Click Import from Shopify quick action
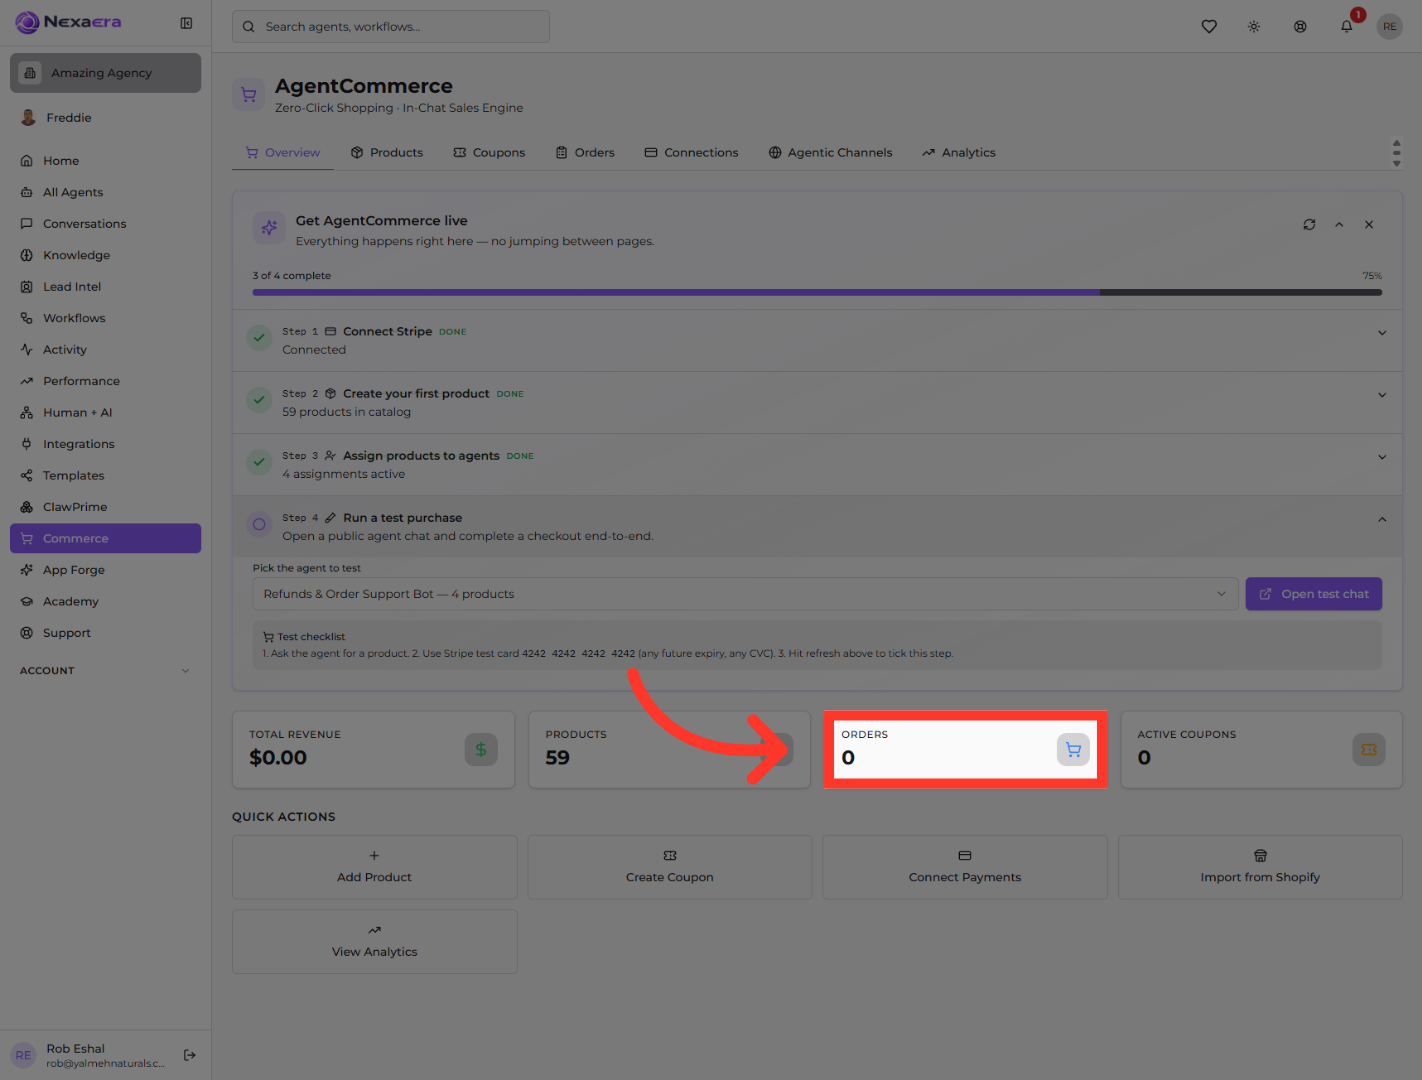 coord(1260,867)
